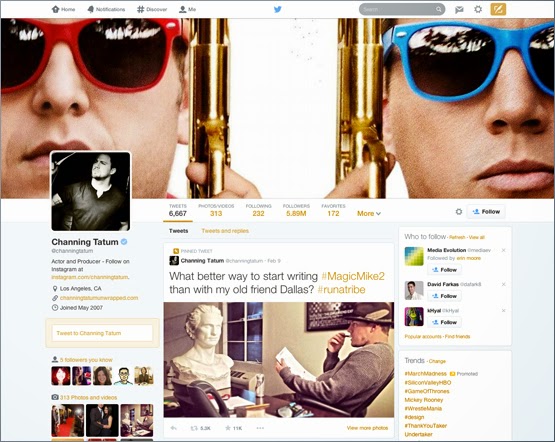Open the settings gear in top bar
The width and height of the screenshot is (555, 442).
pyautogui.click(x=478, y=9)
